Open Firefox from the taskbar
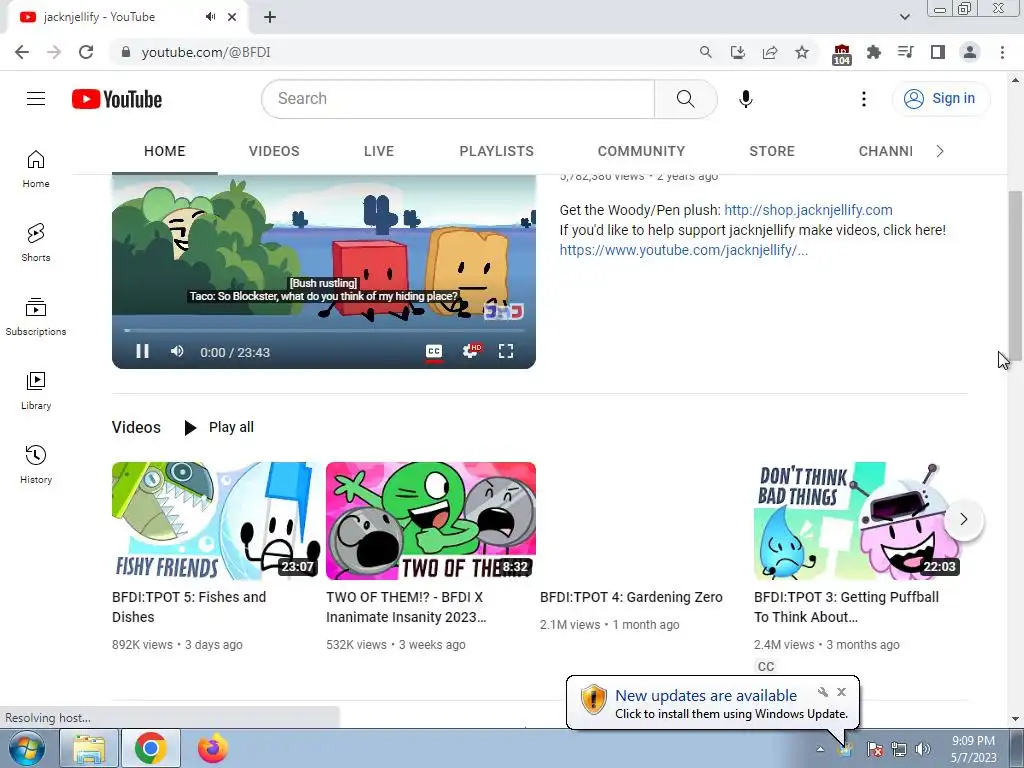 click(212, 748)
